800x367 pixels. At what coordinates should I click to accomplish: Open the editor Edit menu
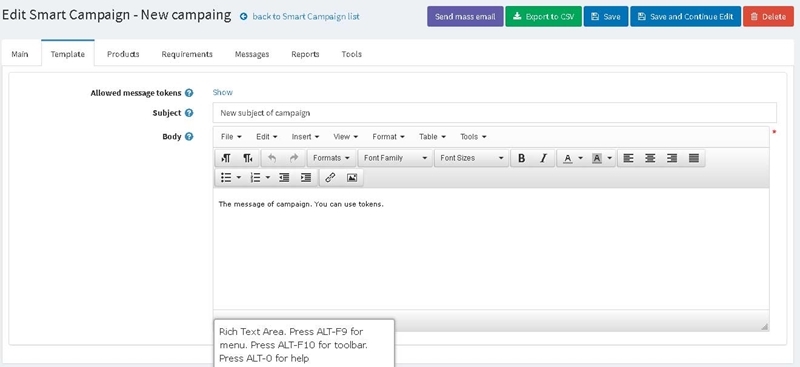pos(267,137)
